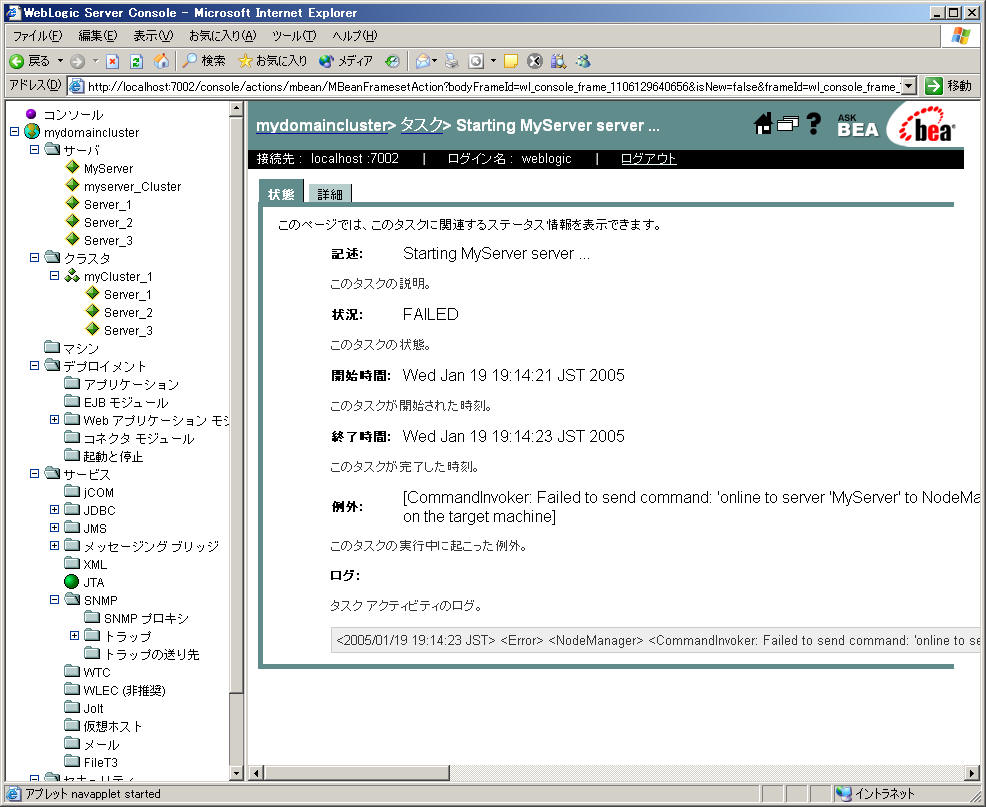Image resolution: width=986 pixels, height=807 pixels.
Task: Collapse the サーバ tree folder
Action: [x=35, y=150]
